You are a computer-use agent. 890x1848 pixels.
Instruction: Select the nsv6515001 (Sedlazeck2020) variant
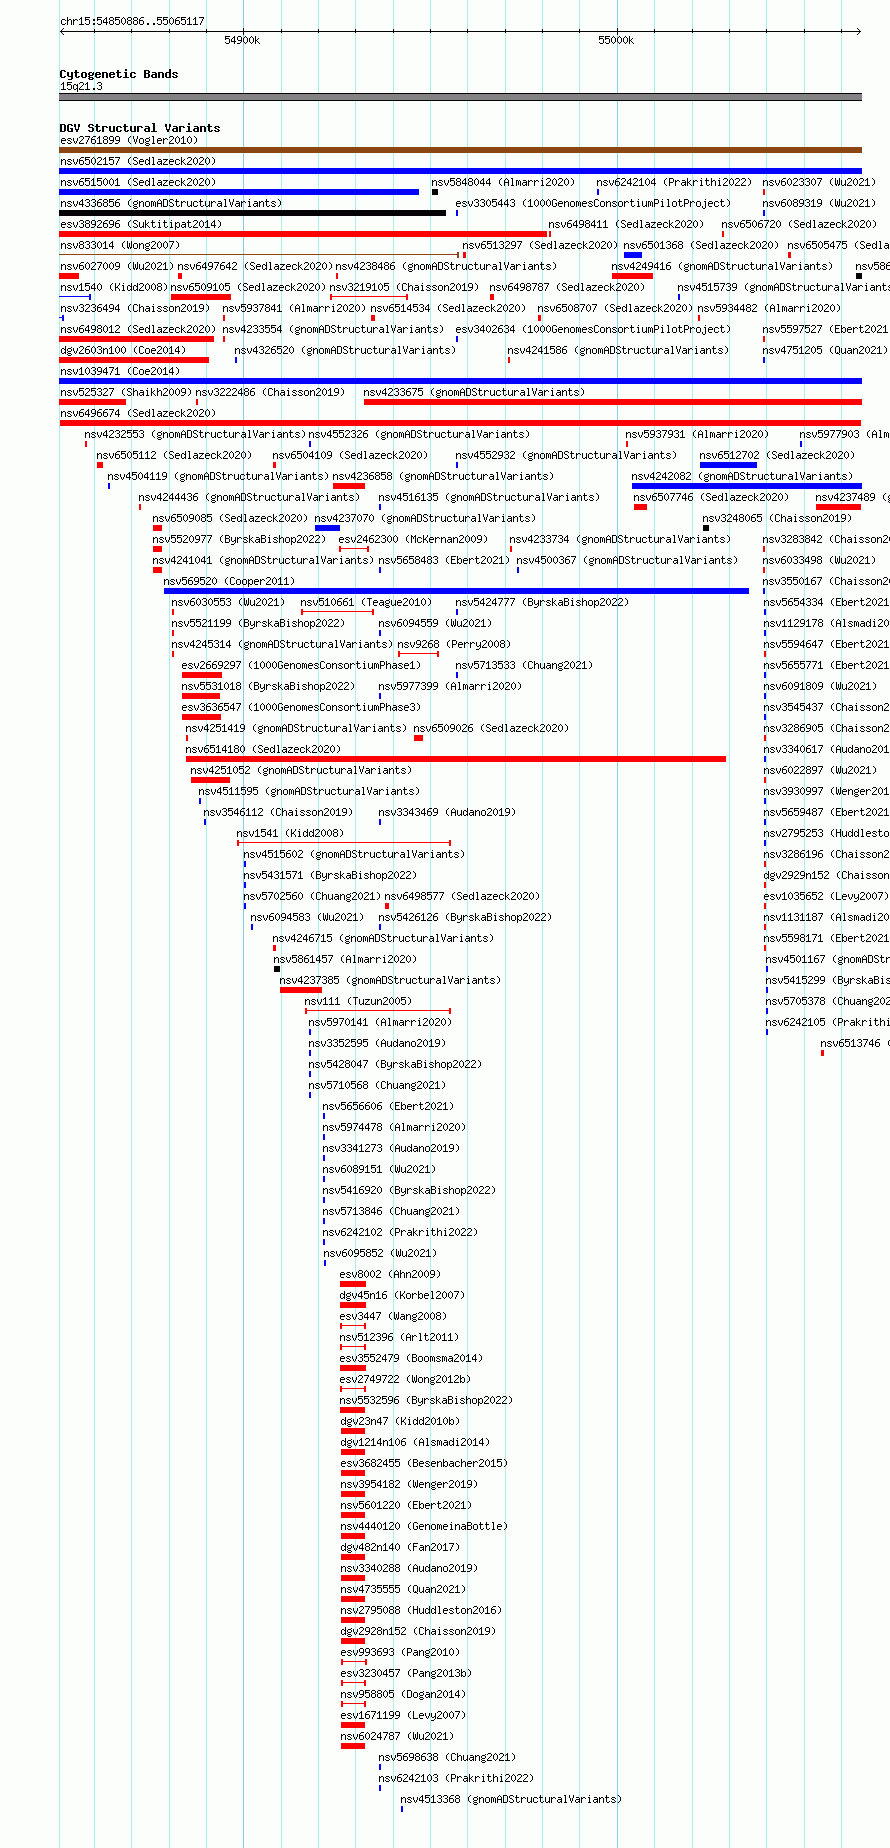pos(138,182)
